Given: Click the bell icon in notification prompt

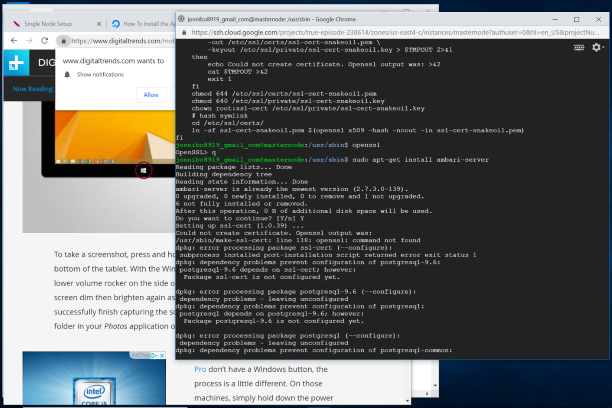Looking at the screenshot, I should (67, 75).
